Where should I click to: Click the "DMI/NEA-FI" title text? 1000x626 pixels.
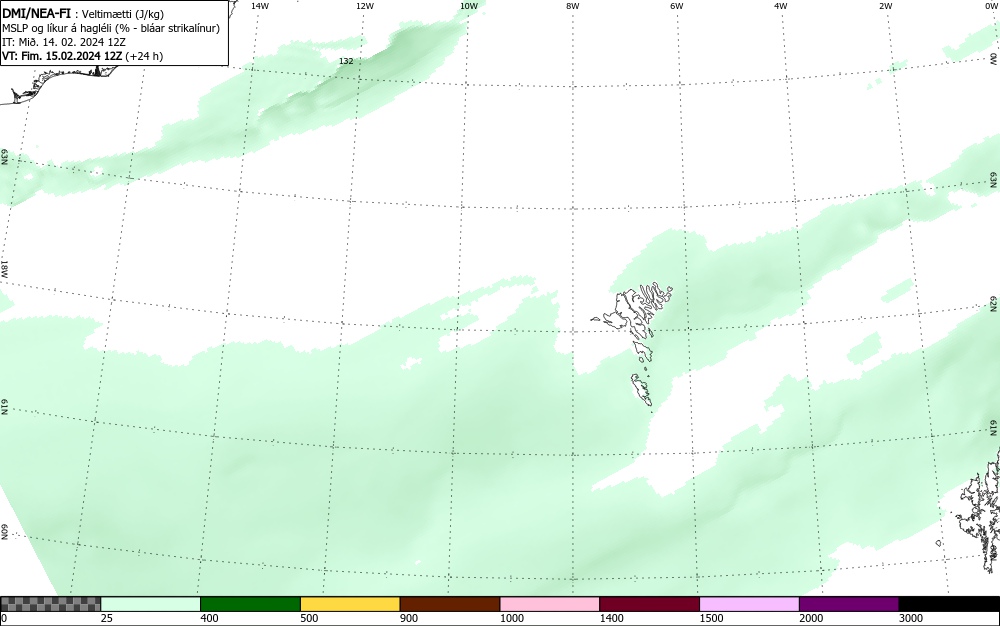(36, 13)
